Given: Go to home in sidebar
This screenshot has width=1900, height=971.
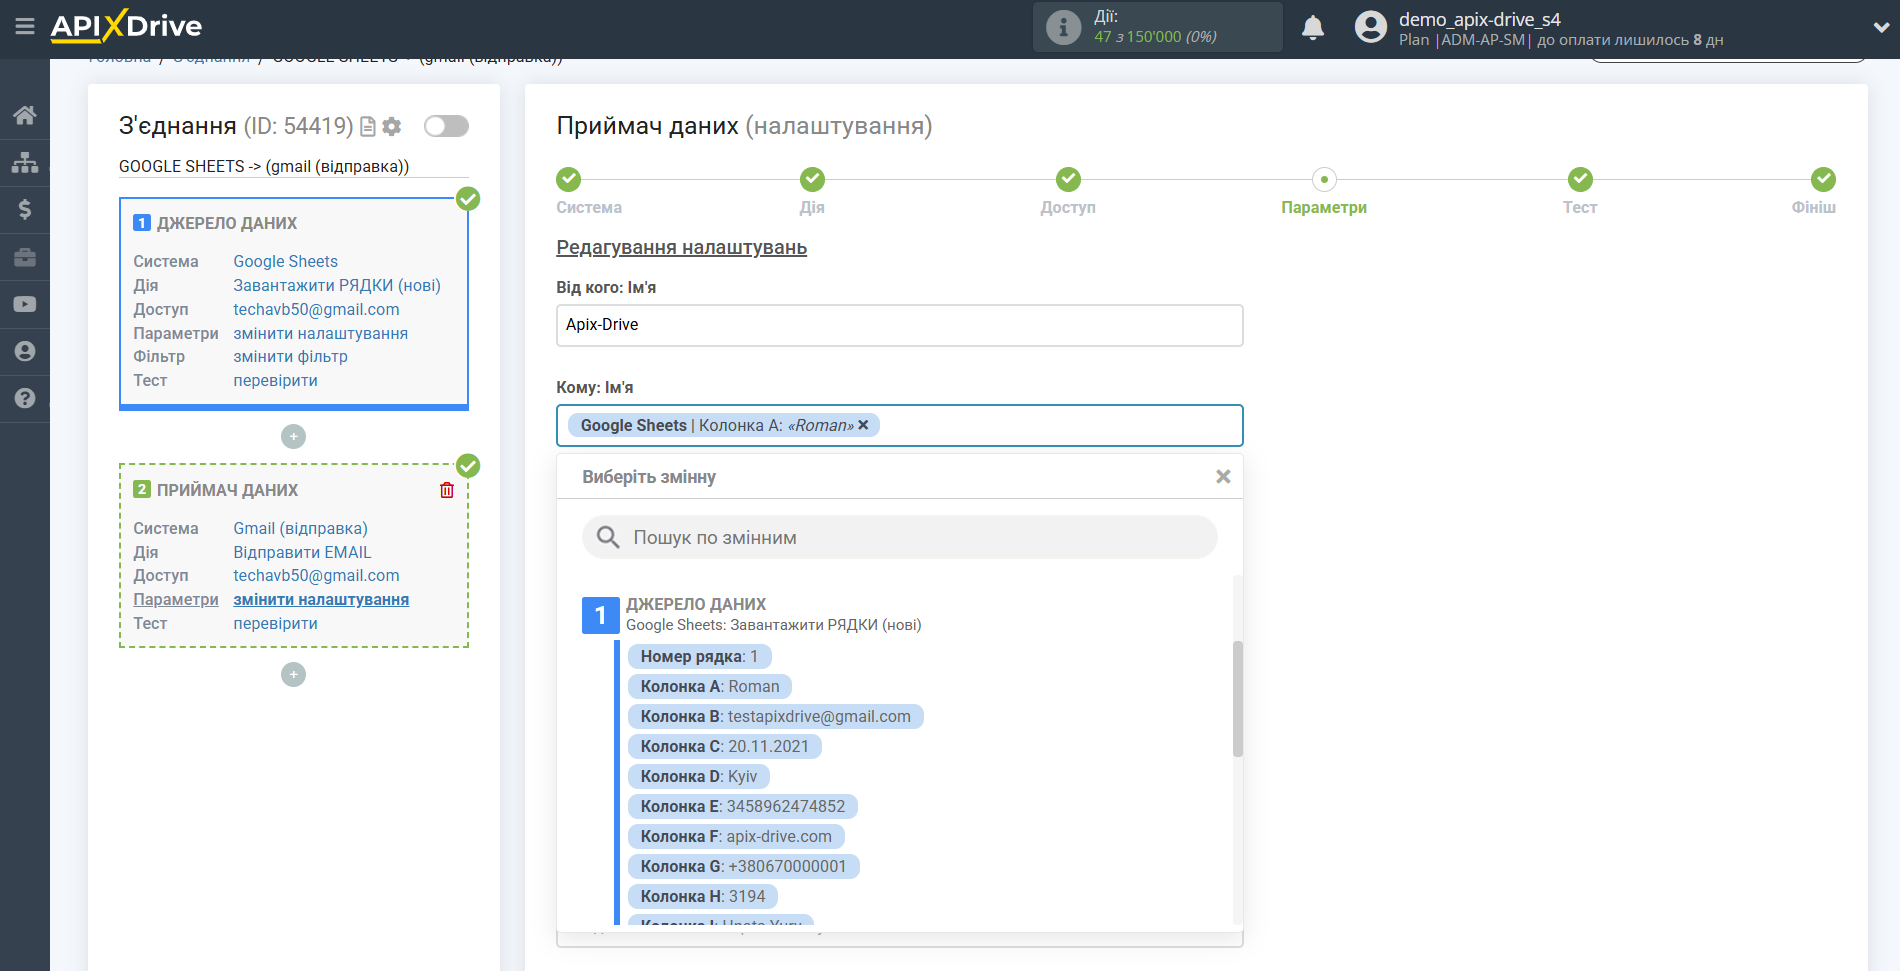Looking at the screenshot, I should pyautogui.click(x=25, y=115).
